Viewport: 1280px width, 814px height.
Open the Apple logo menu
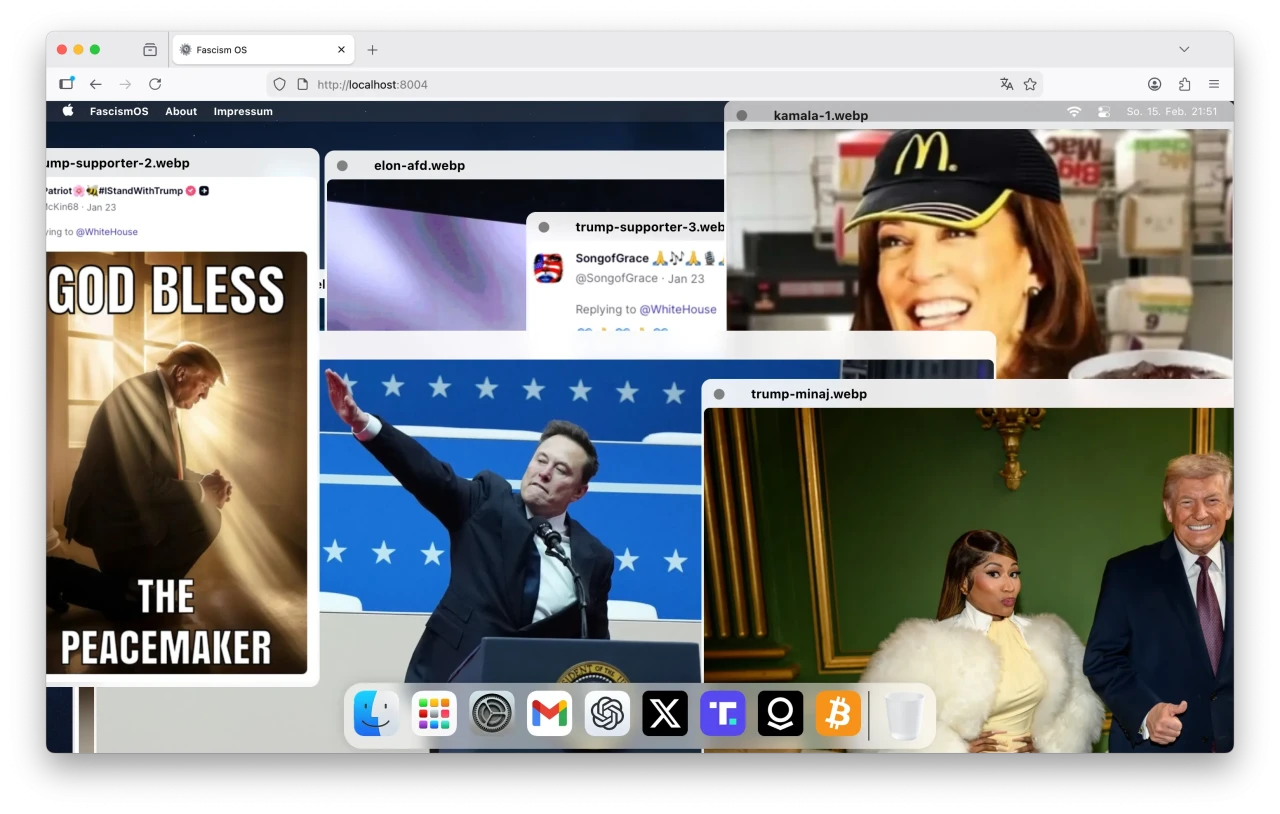pos(68,111)
